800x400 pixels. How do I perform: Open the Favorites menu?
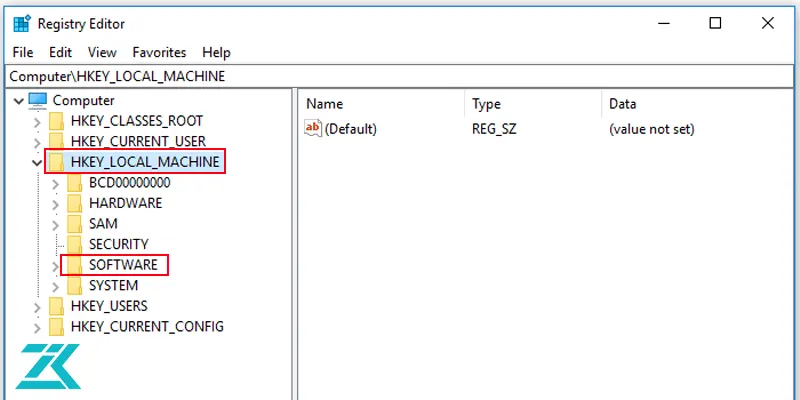pyautogui.click(x=159, y=52)
